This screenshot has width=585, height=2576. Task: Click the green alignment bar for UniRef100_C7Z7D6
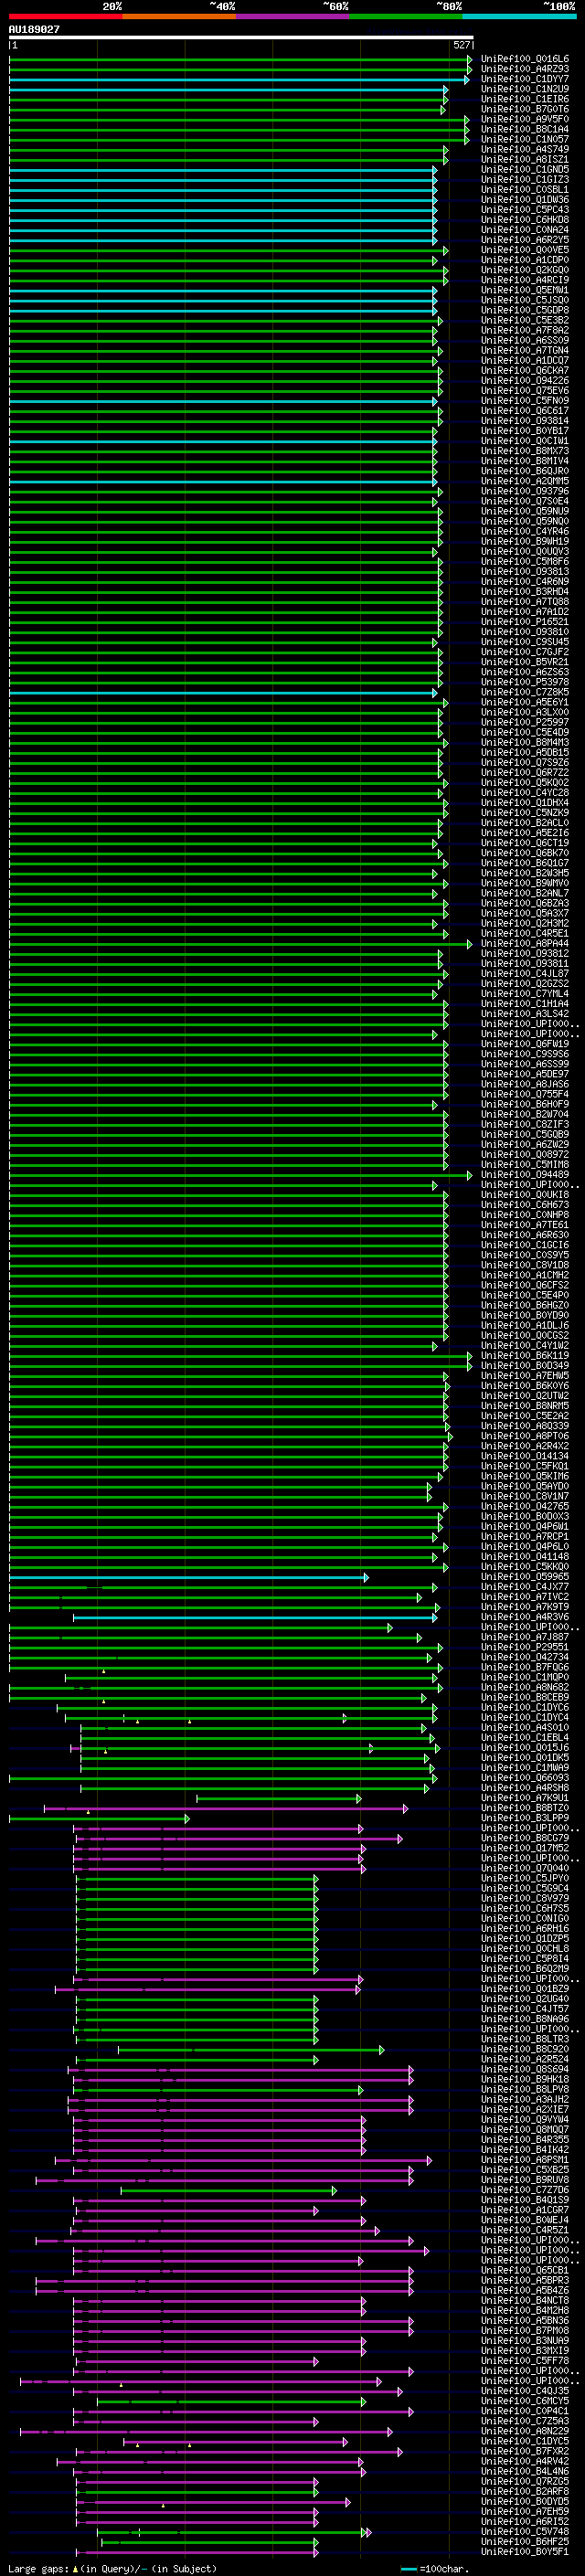pos(229,2190)
